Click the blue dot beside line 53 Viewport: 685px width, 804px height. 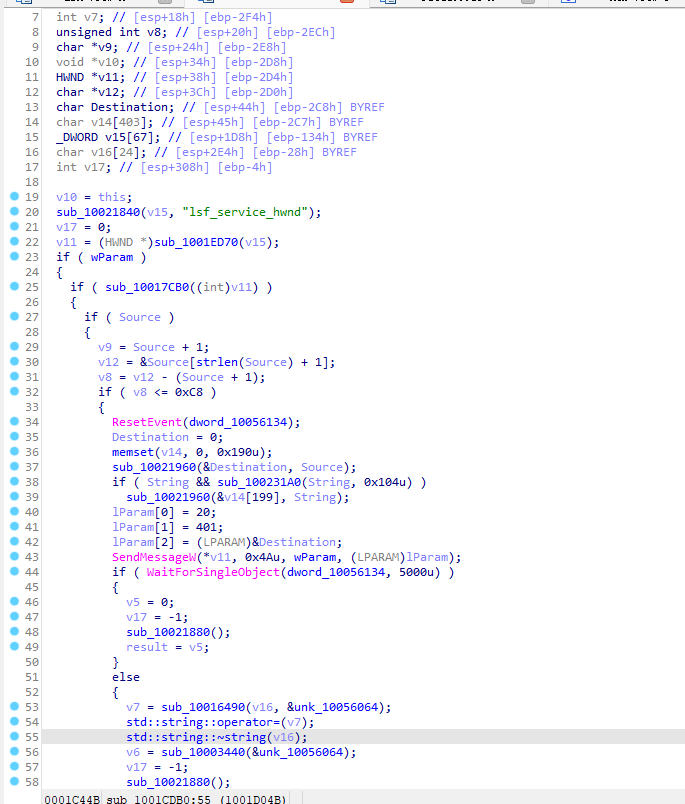14,707
